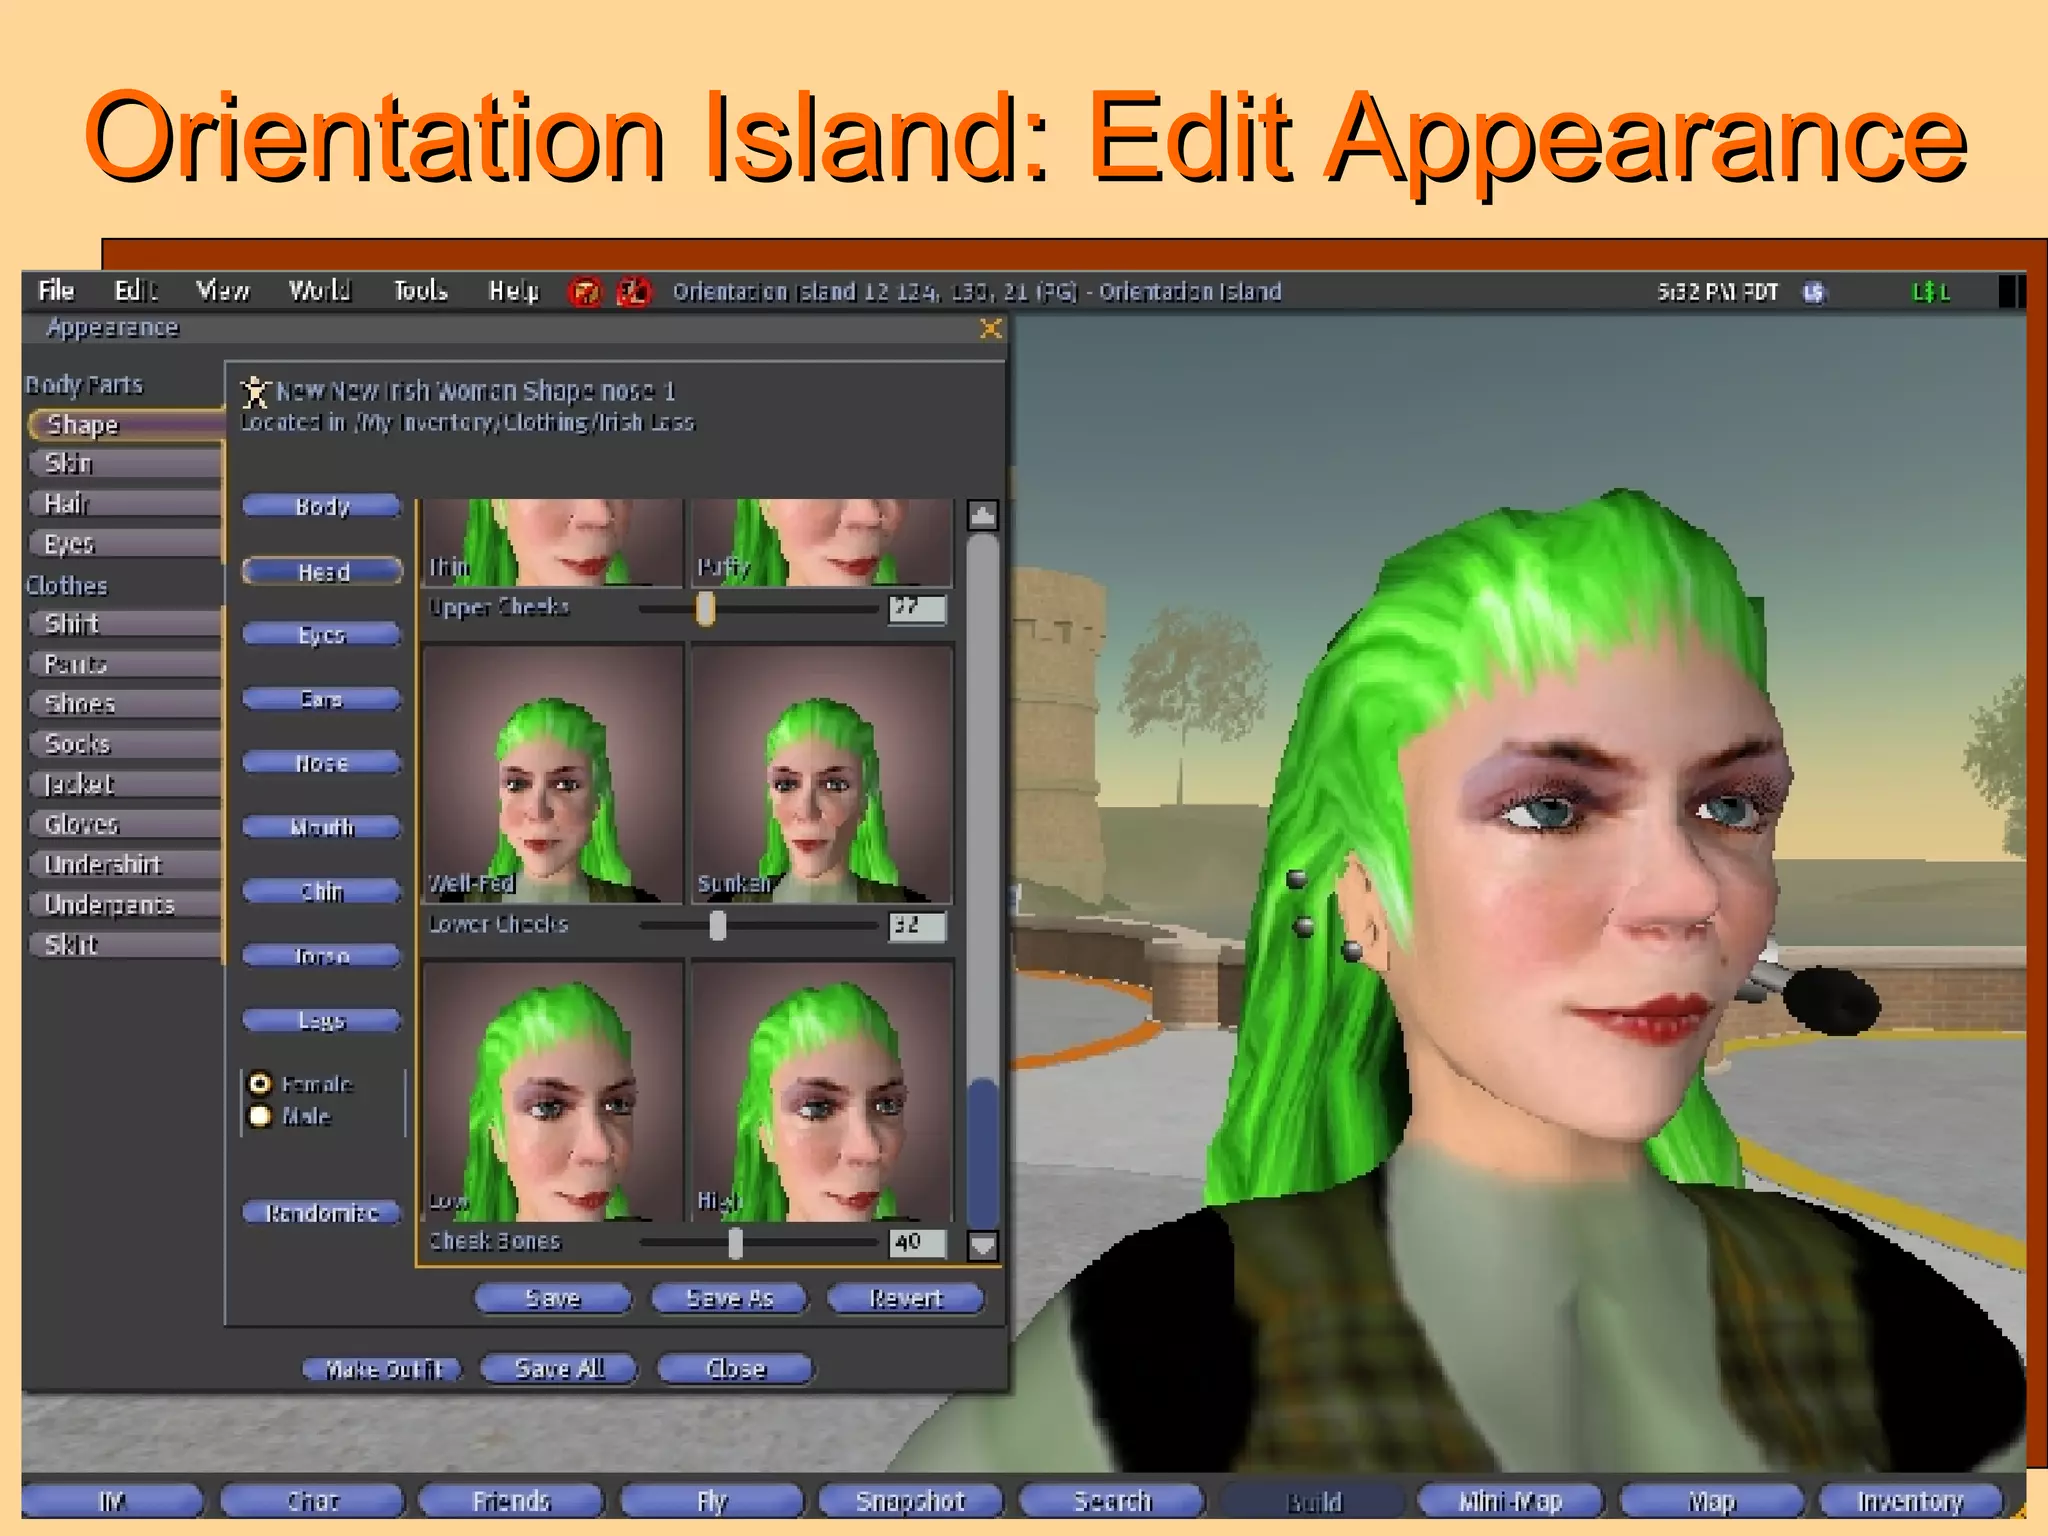Open the Help menu

[x=513, y=291]
